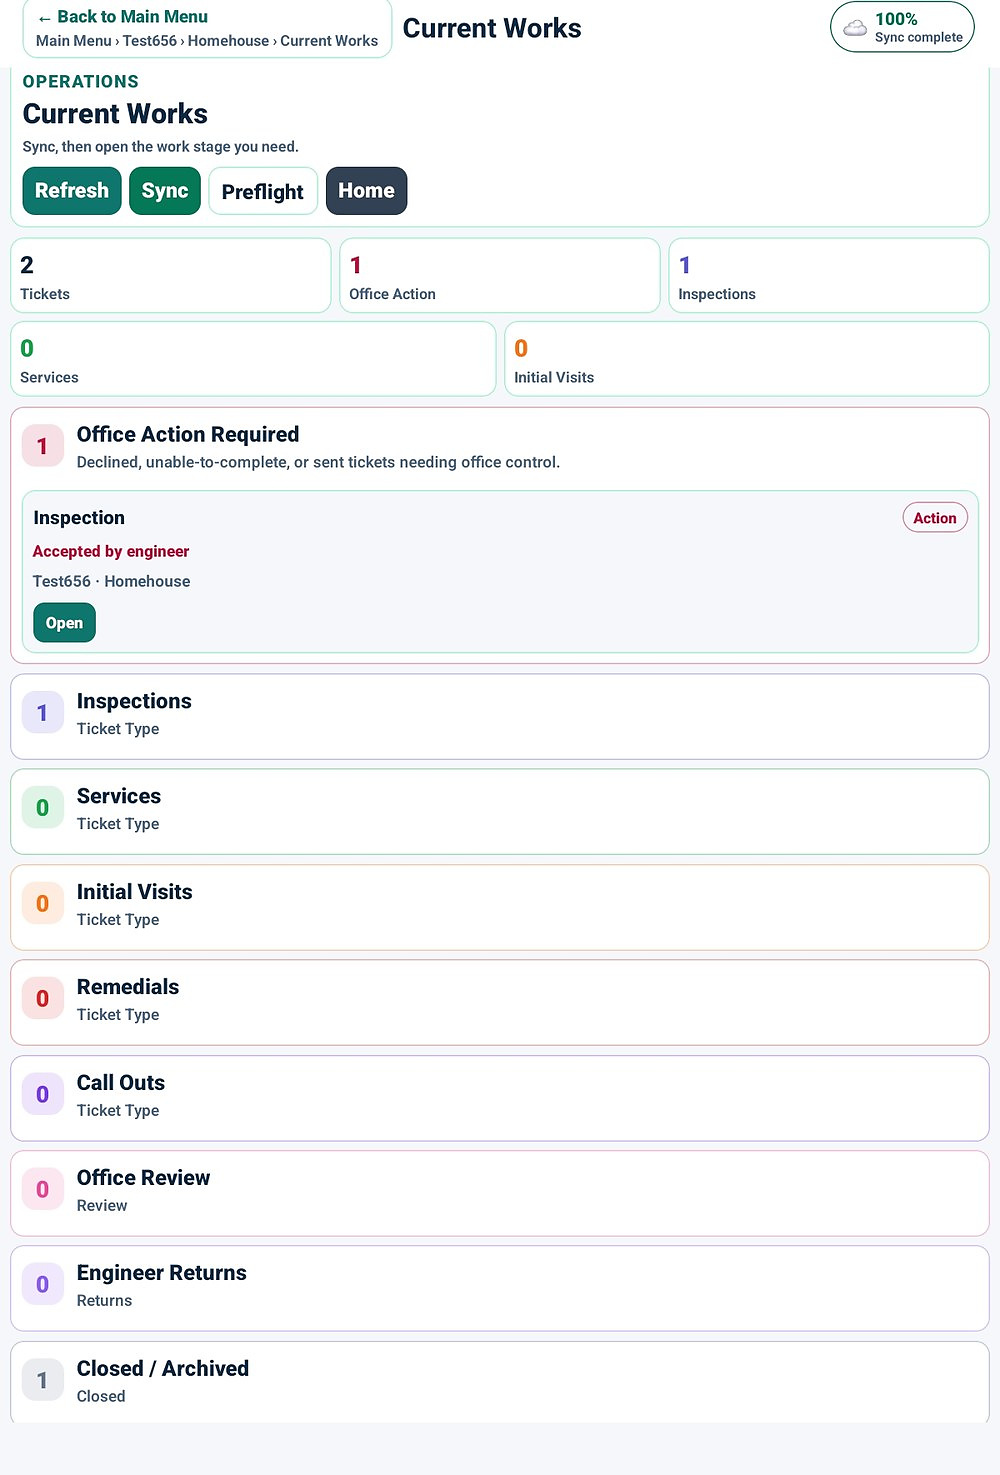Start a Sync with the Sync button

[x=165, y=190]
